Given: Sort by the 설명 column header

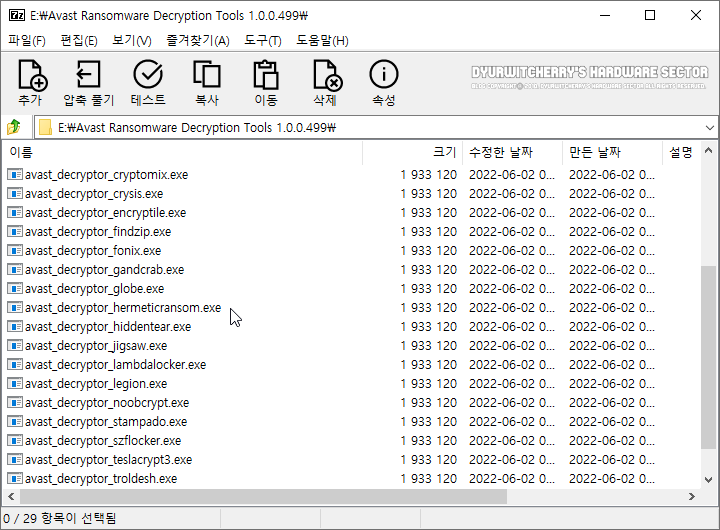Looking at the screenshot, I should (x=682, y=152).
